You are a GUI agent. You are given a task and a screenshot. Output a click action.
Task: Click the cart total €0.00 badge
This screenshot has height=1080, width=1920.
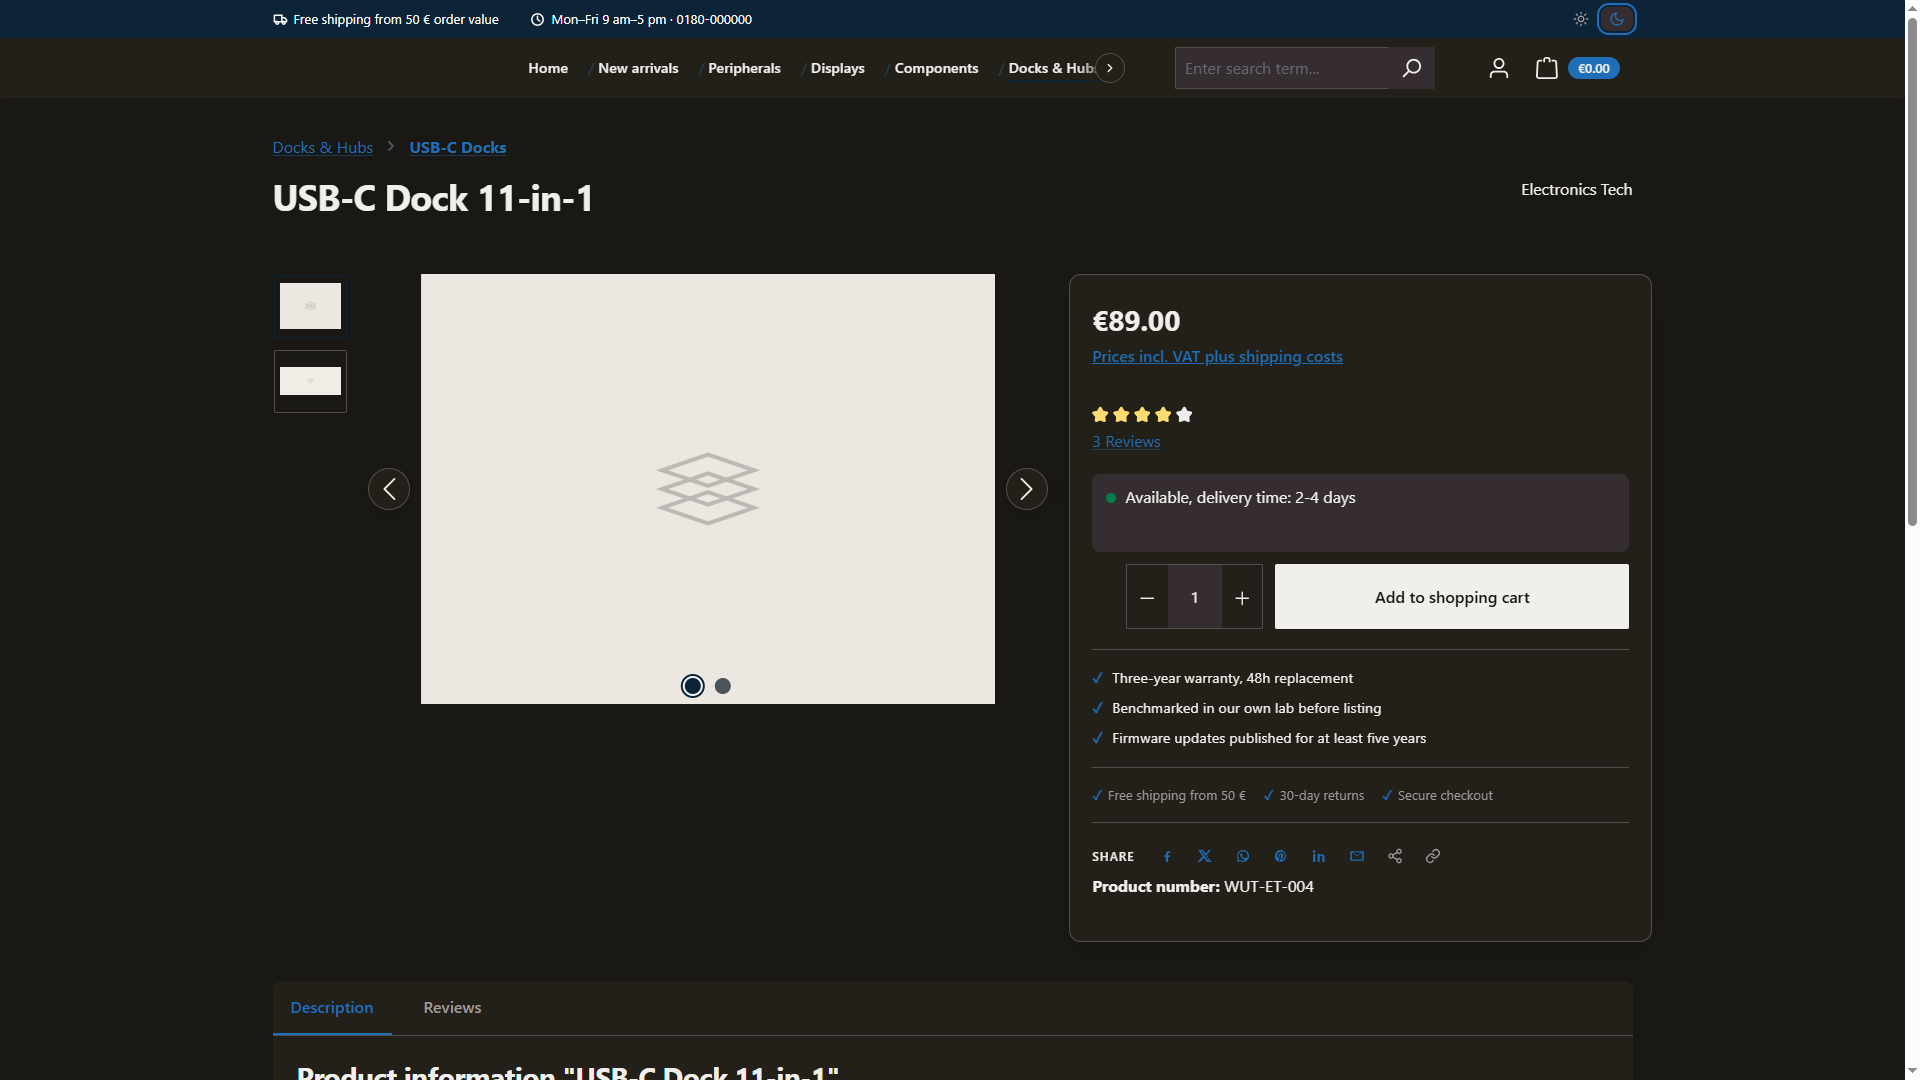pyautogui.click(x=1594, y=68)
